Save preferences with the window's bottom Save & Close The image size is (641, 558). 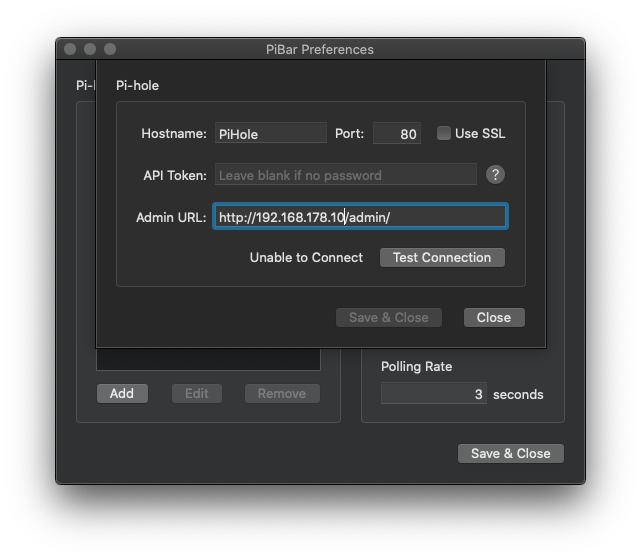pyautogui.click(x=511, y=453)
